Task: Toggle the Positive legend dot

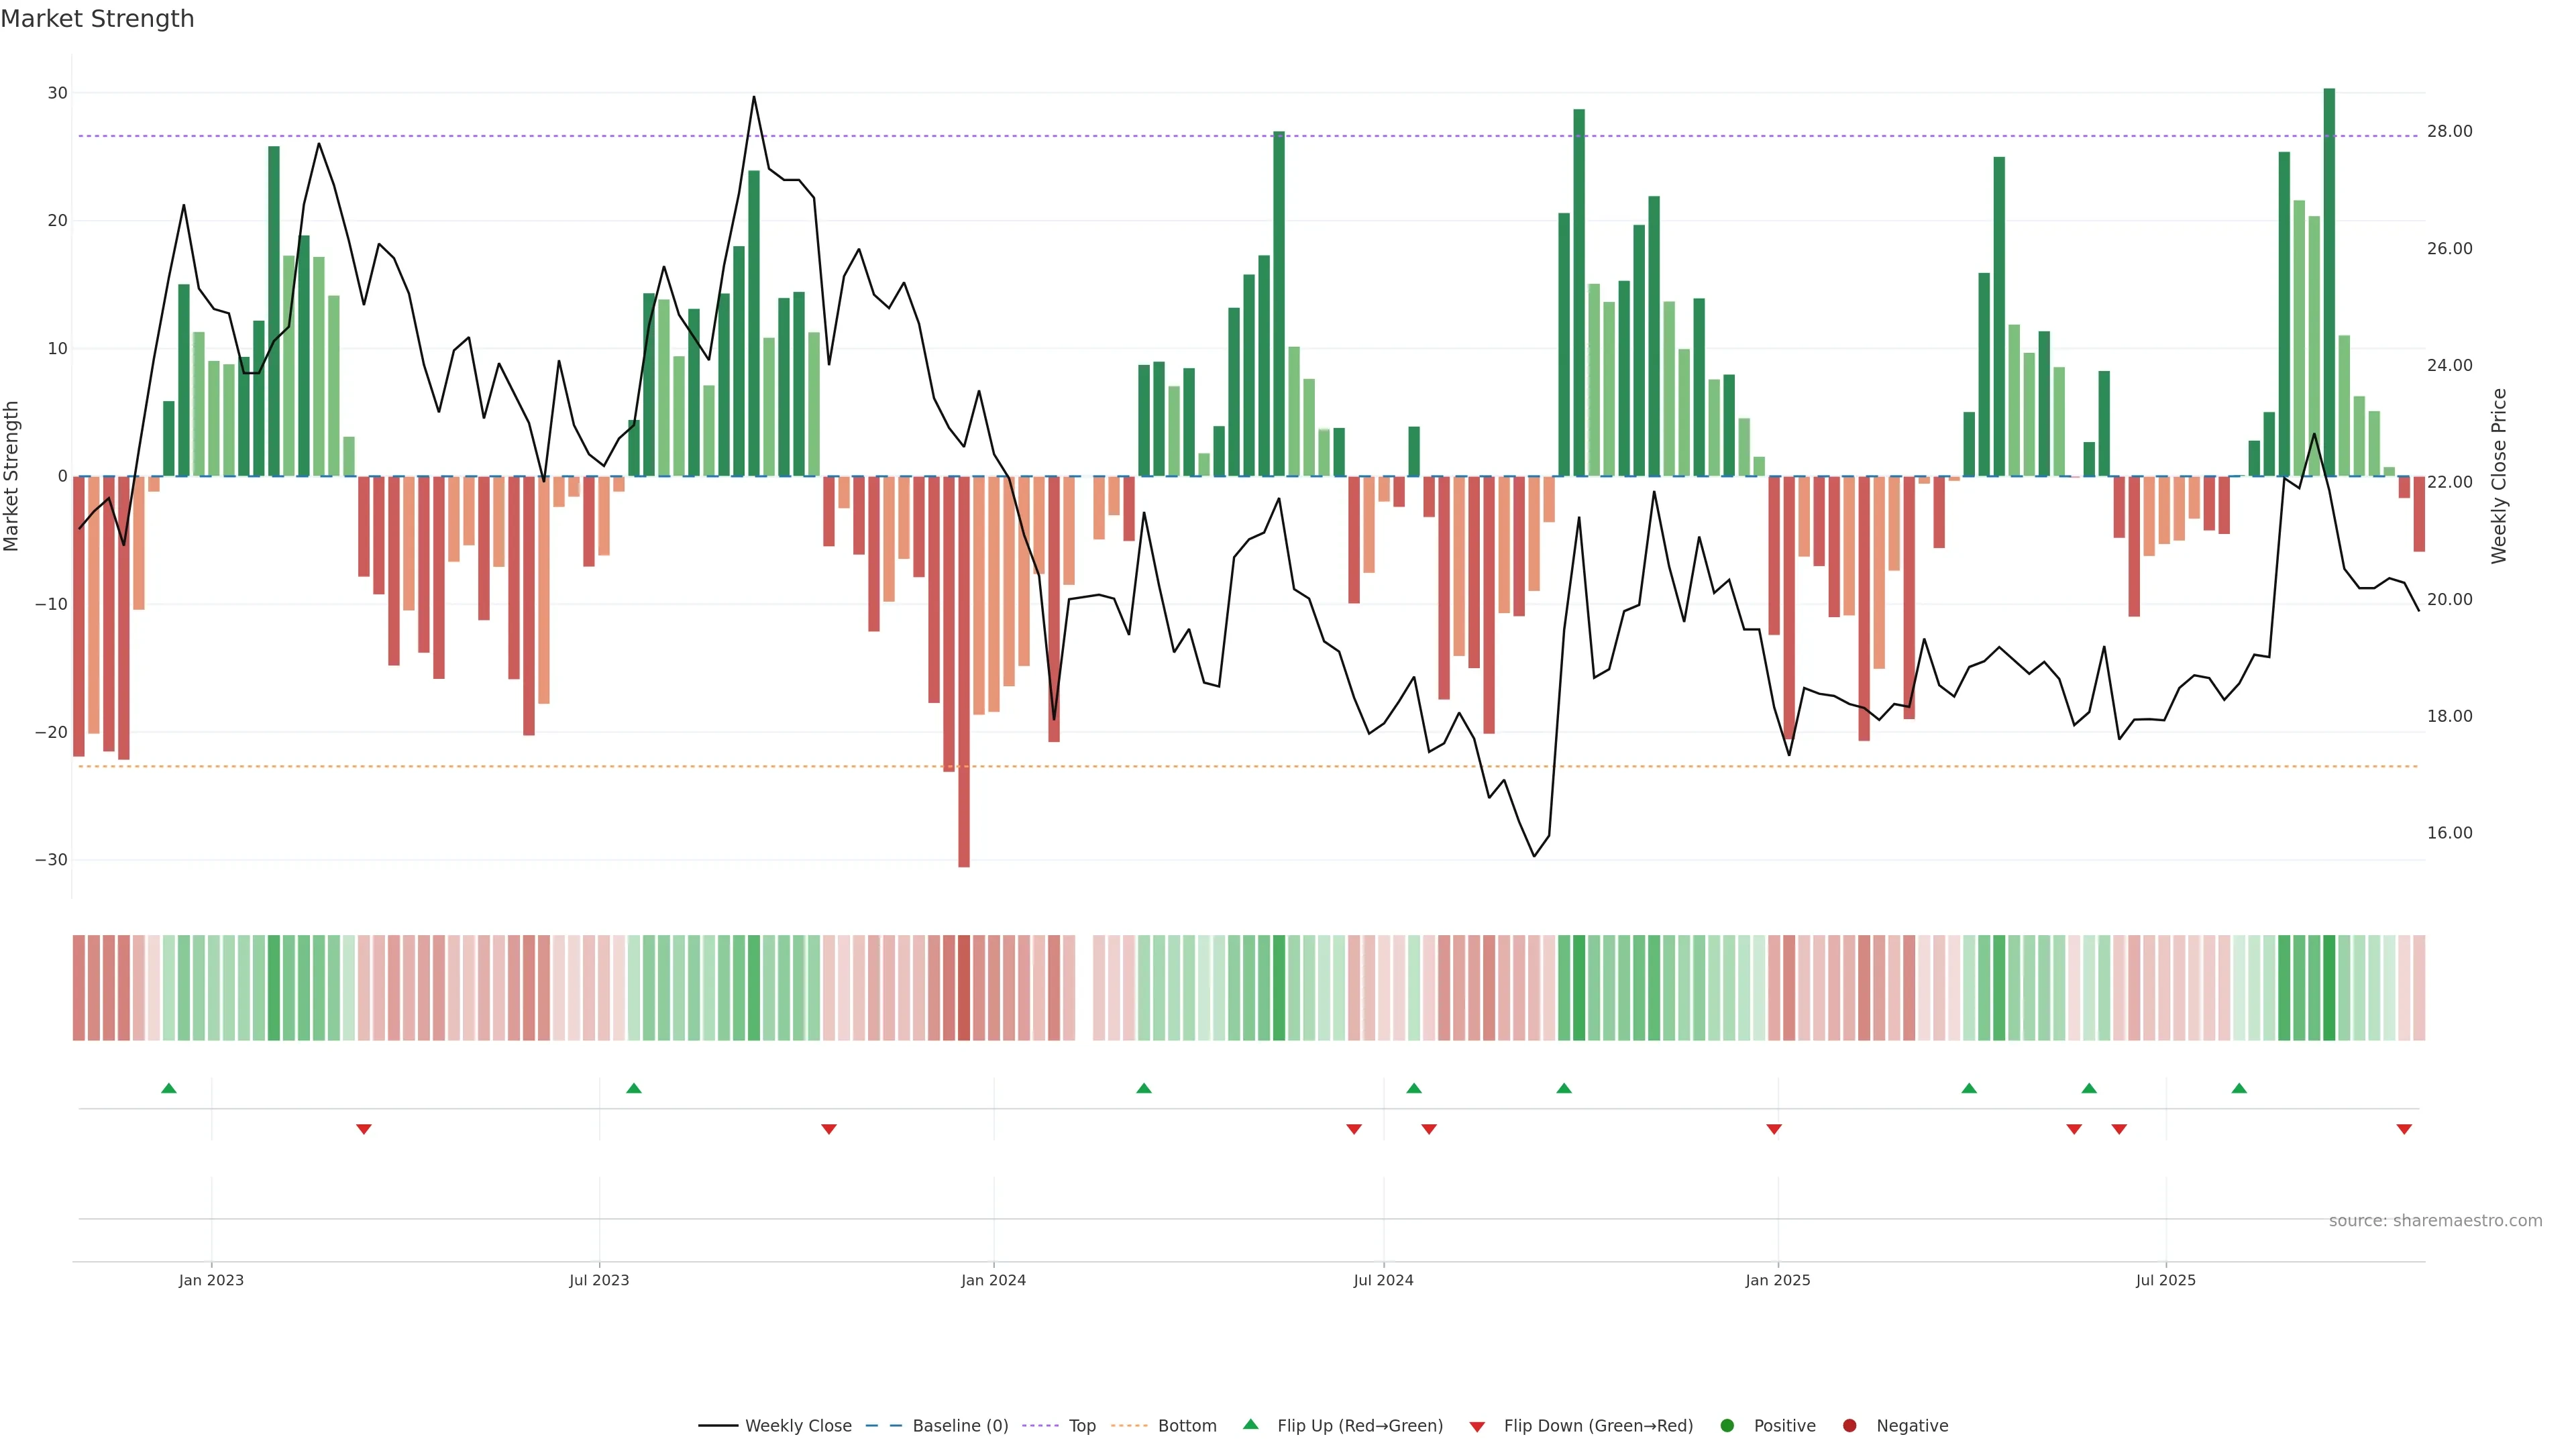Action: coord(1727,1426)
